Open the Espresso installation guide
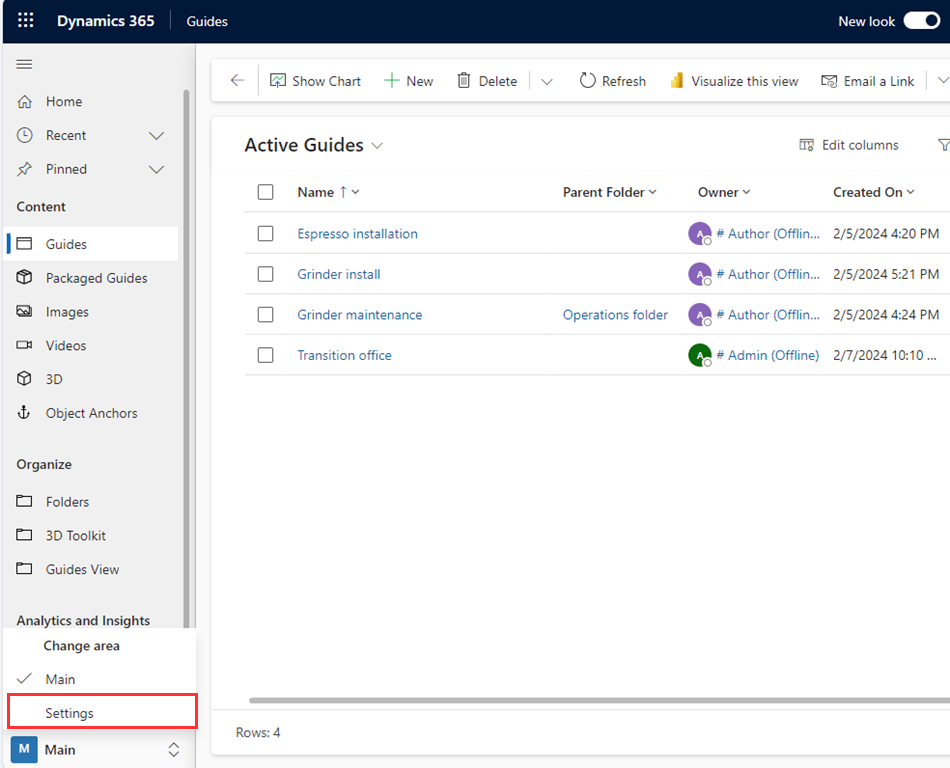Viewport: 950px width, 768px height. [357, 233]
